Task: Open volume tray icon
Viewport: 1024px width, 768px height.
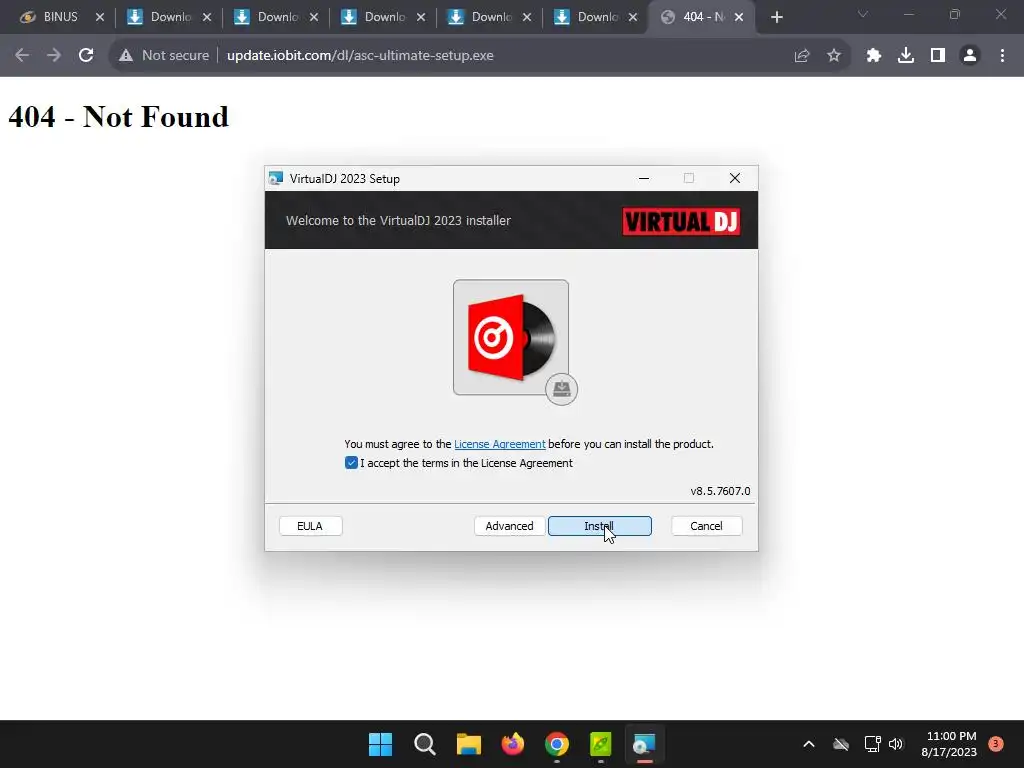Action: [895, 744]
